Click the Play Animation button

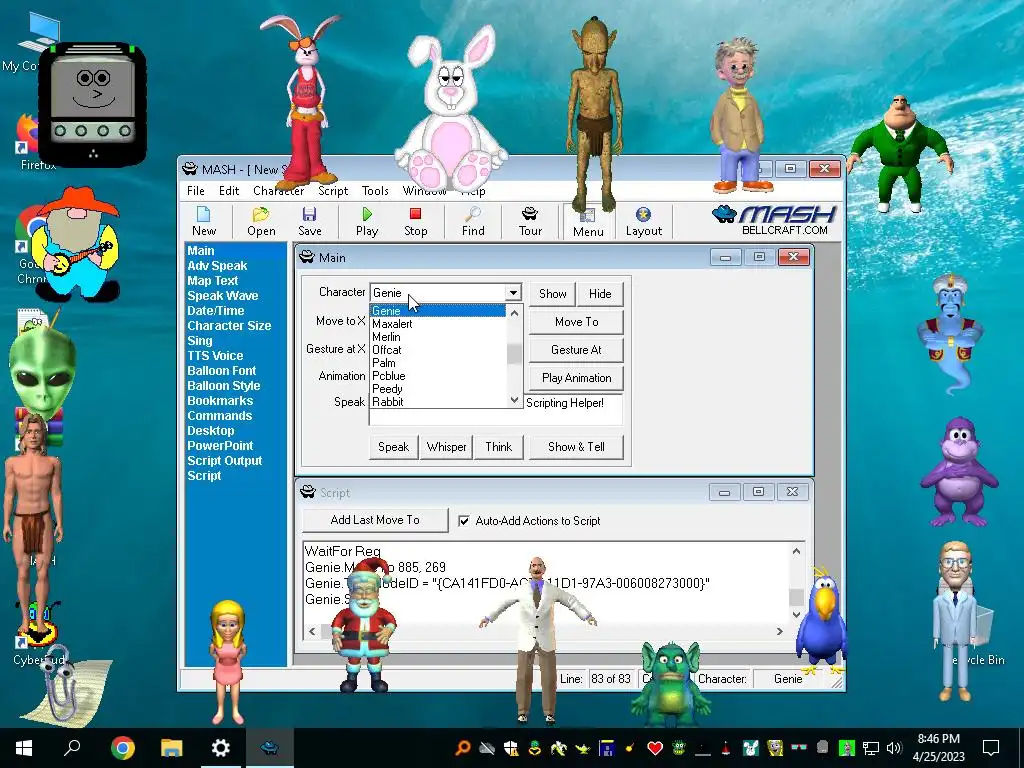click(x=576, y=378)
